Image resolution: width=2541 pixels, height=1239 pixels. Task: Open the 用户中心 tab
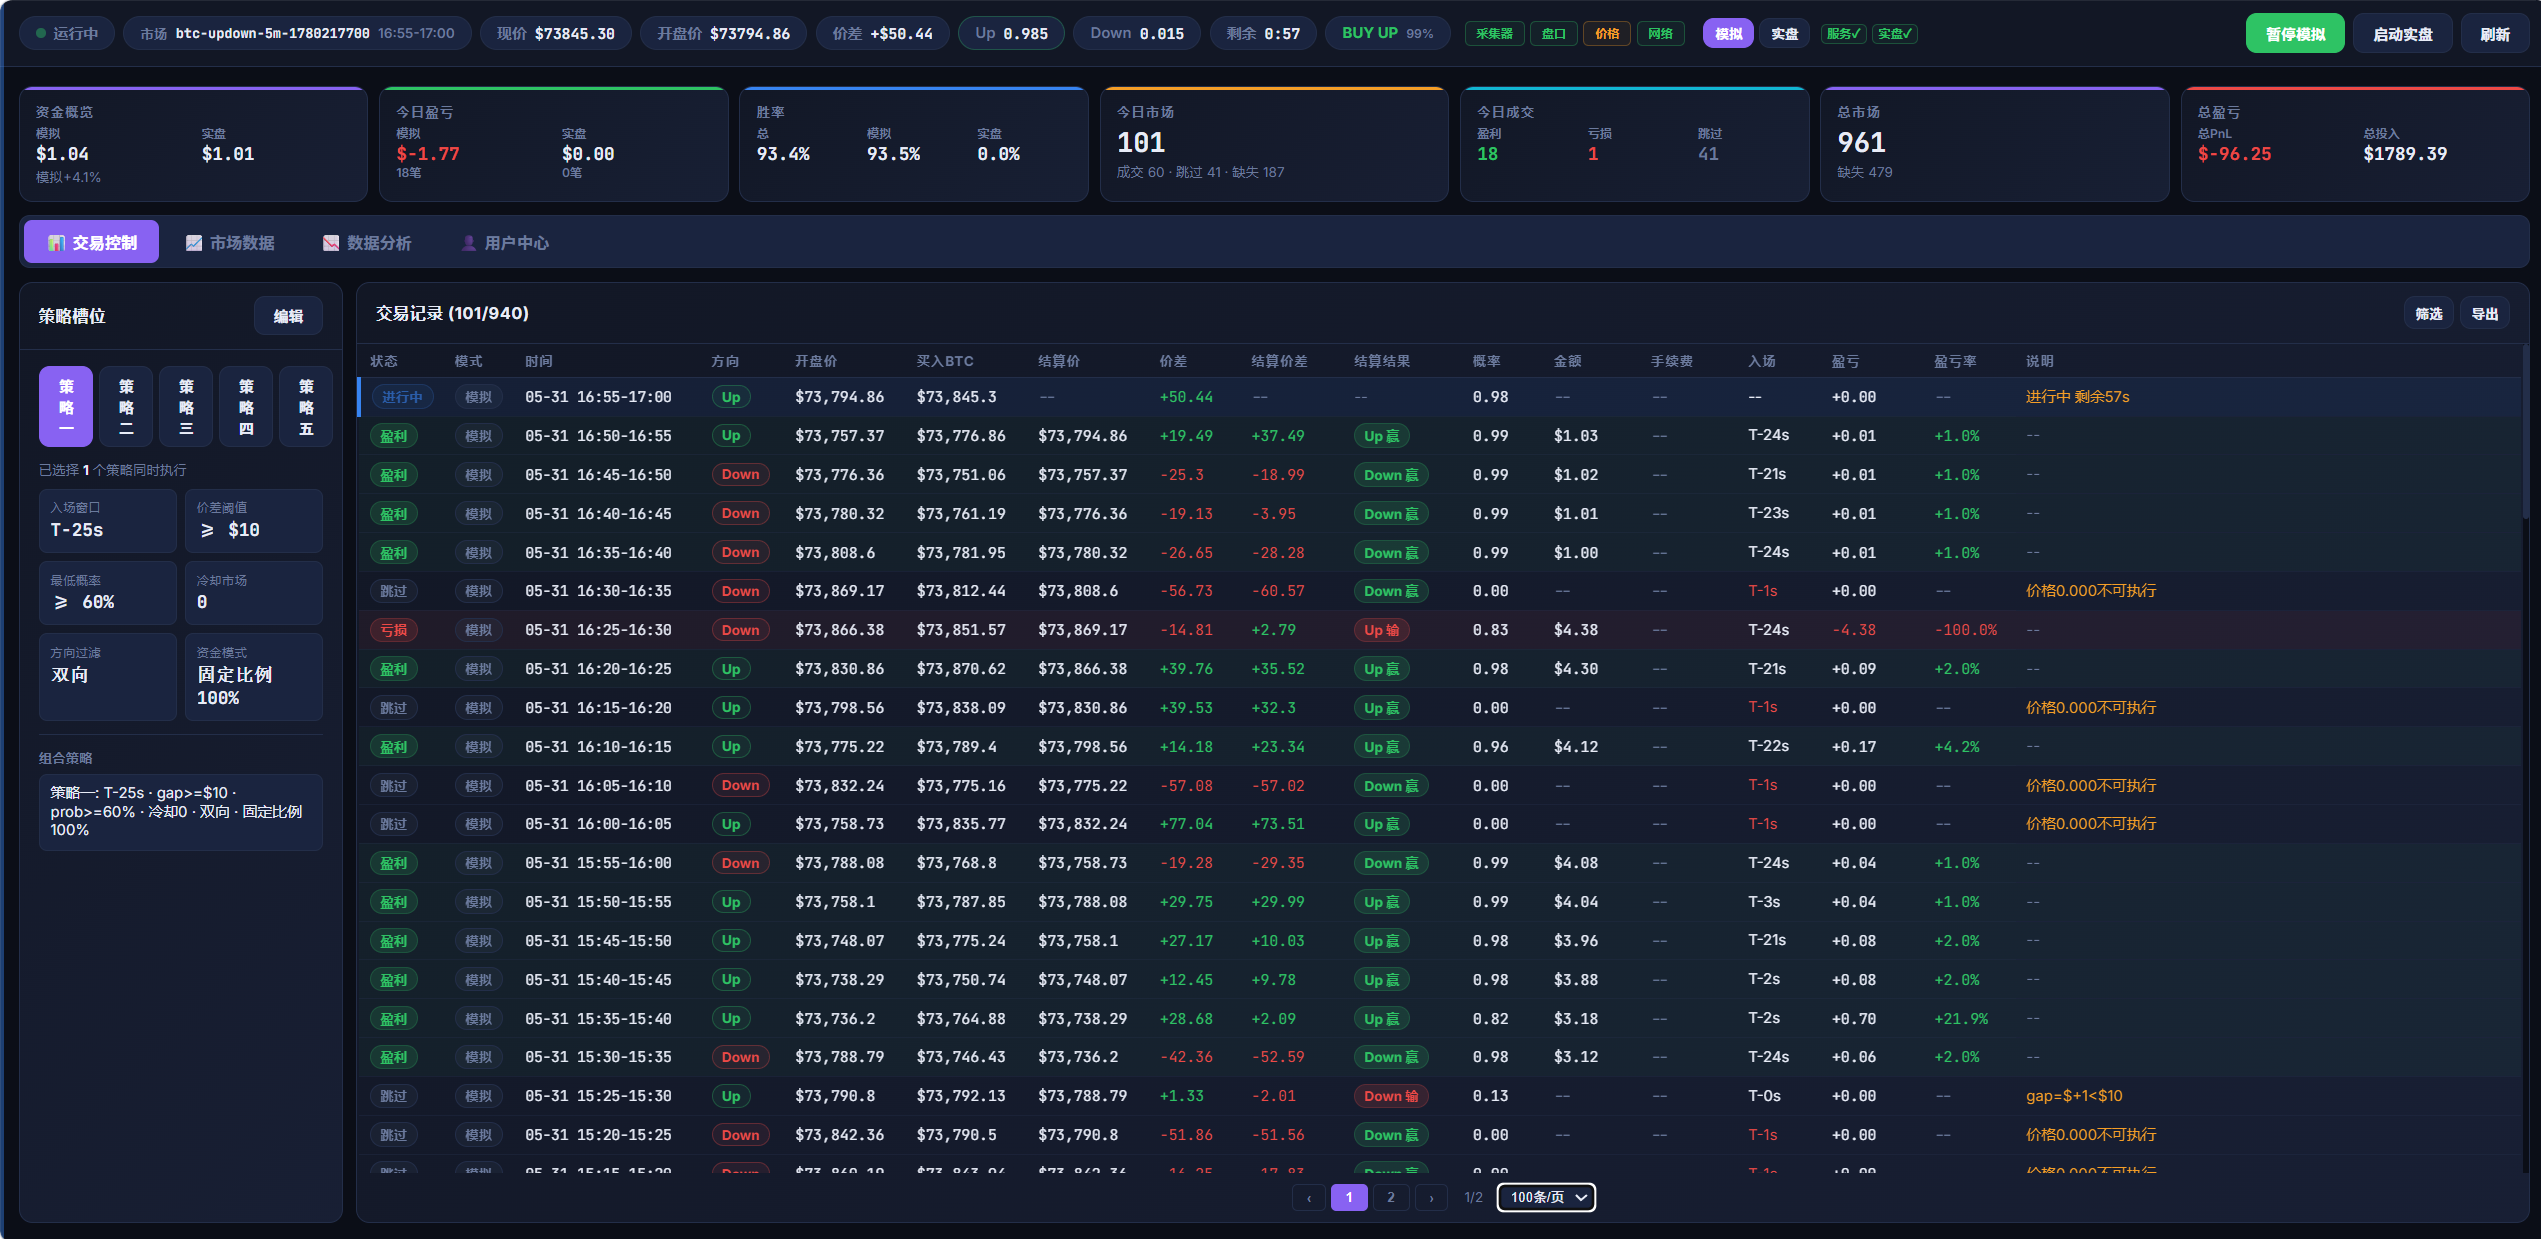pyautogui.click(x=505, y=242)
